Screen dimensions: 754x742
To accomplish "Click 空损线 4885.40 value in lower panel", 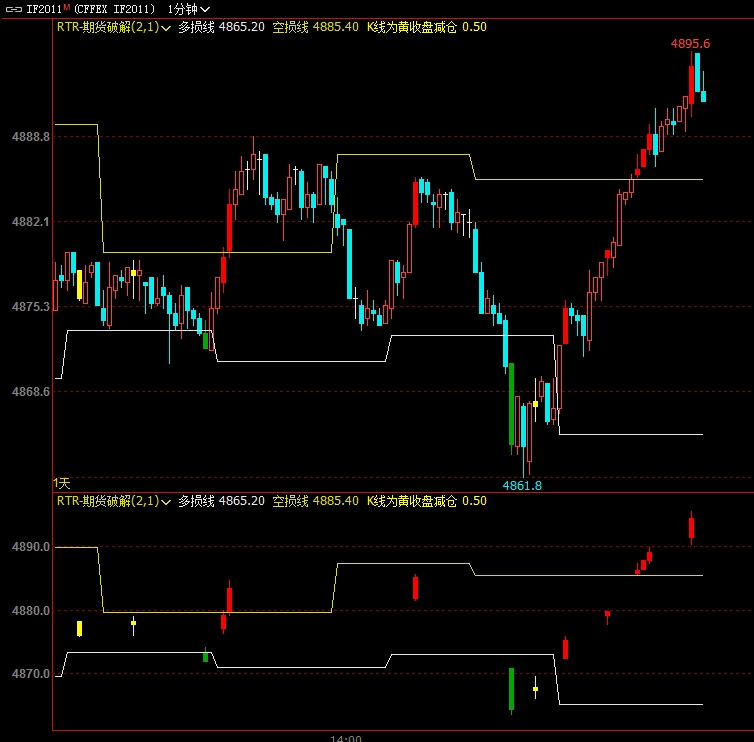I will 315,501.
